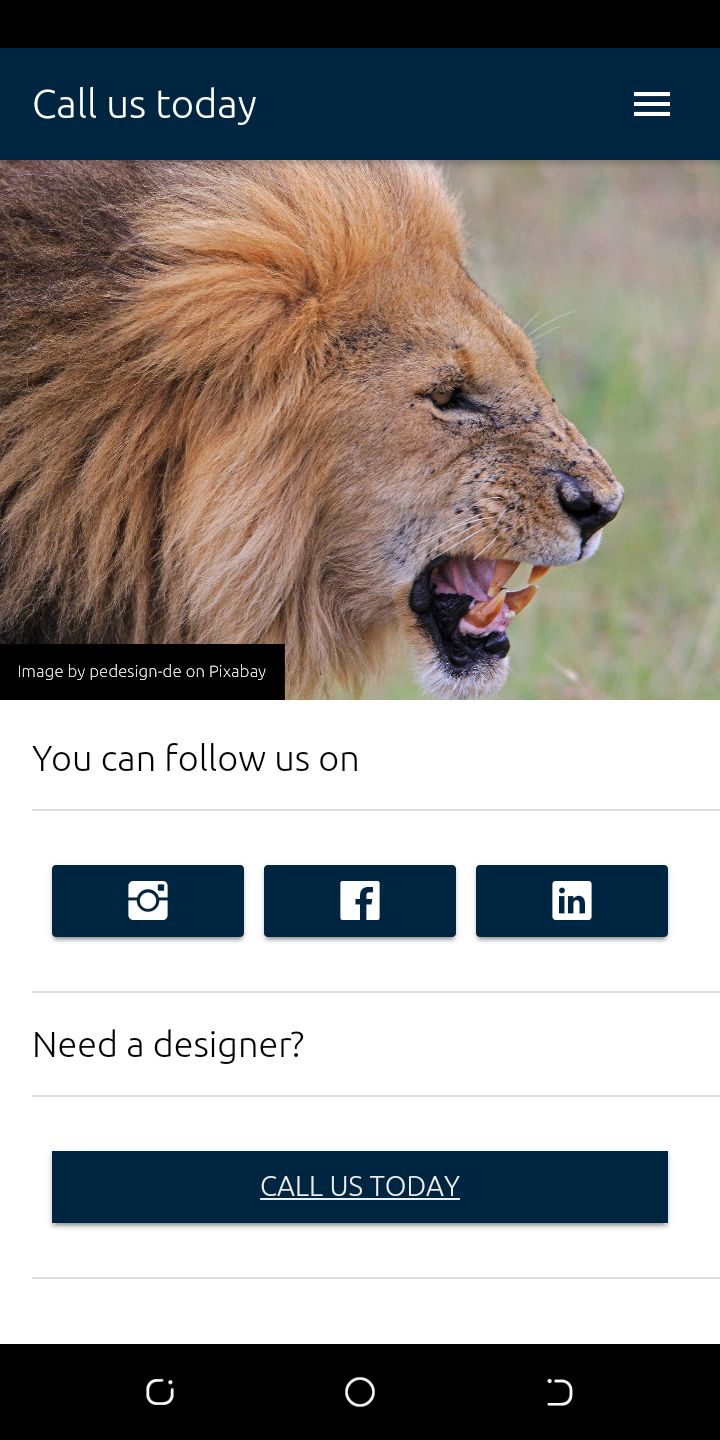
Task: Click the 'Call us today' header title
Action: [145, 104]
